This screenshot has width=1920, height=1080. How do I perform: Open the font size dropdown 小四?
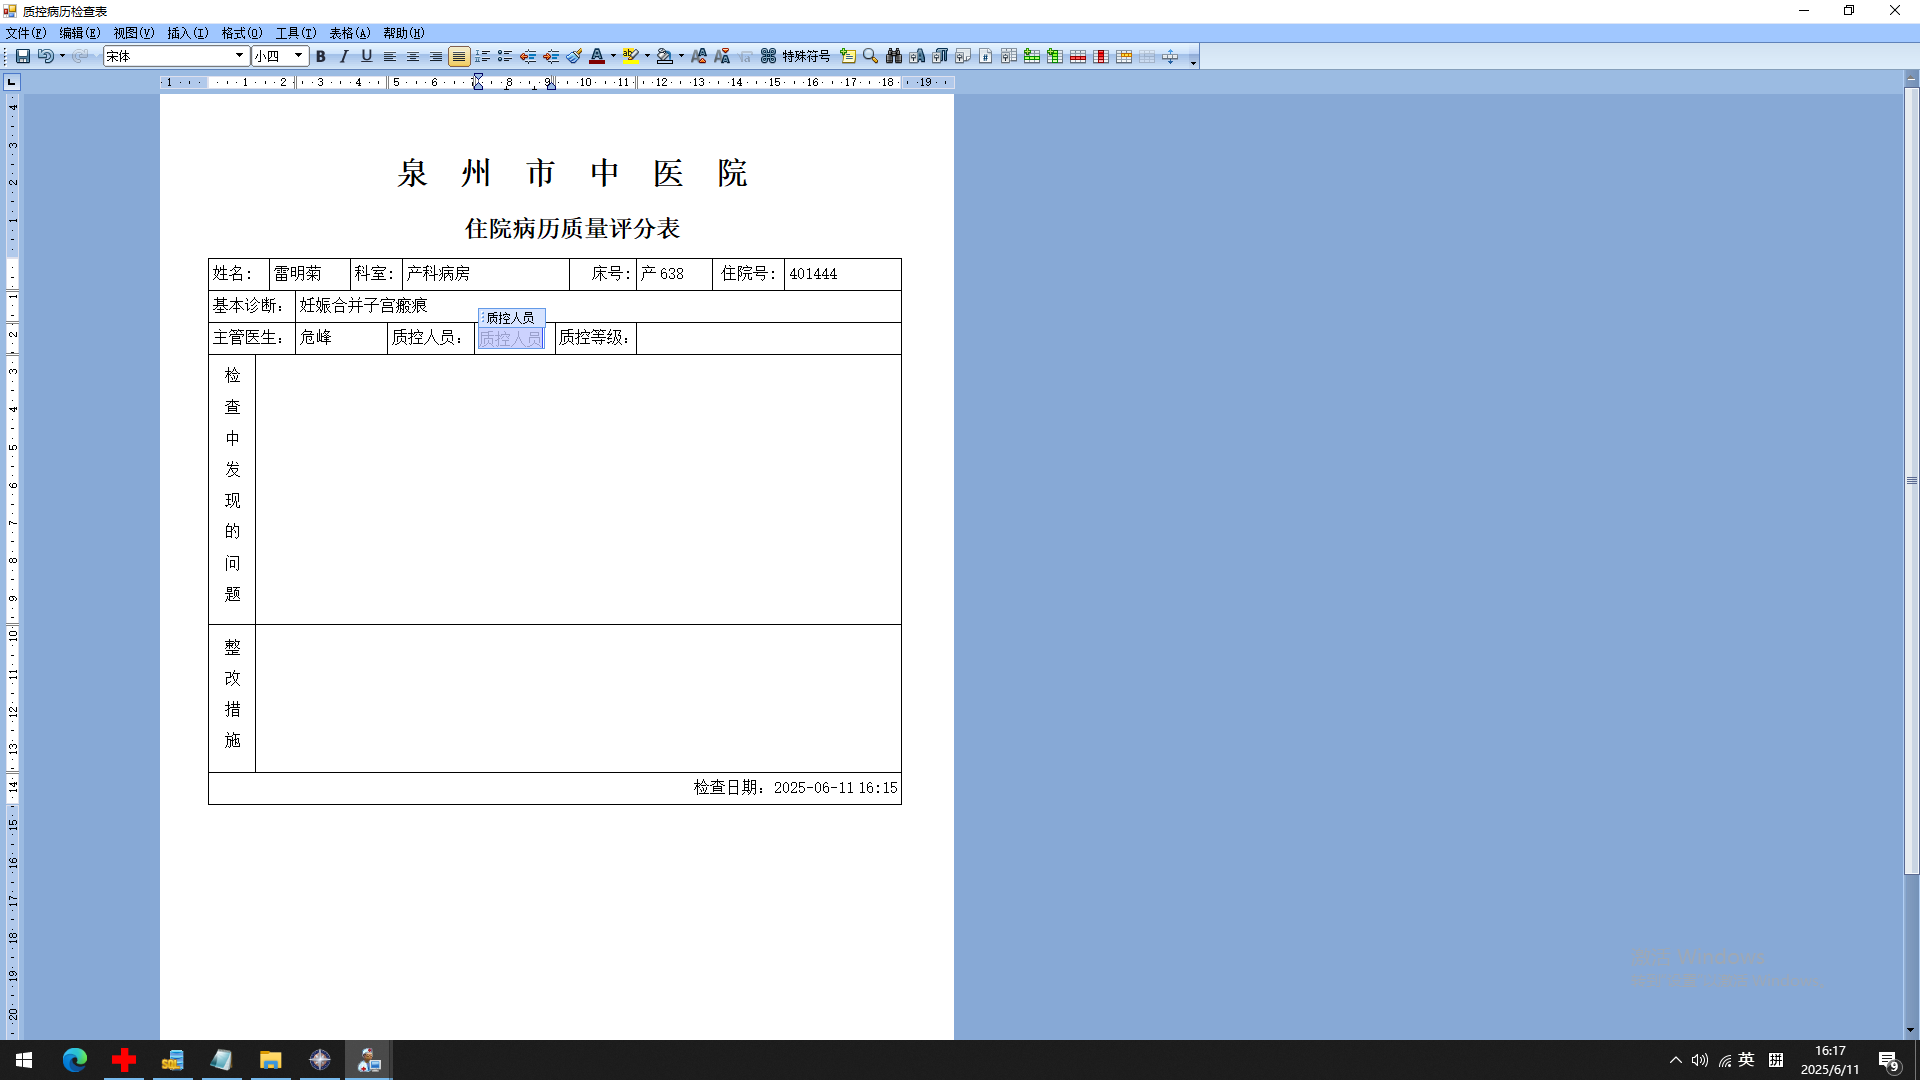298,56
